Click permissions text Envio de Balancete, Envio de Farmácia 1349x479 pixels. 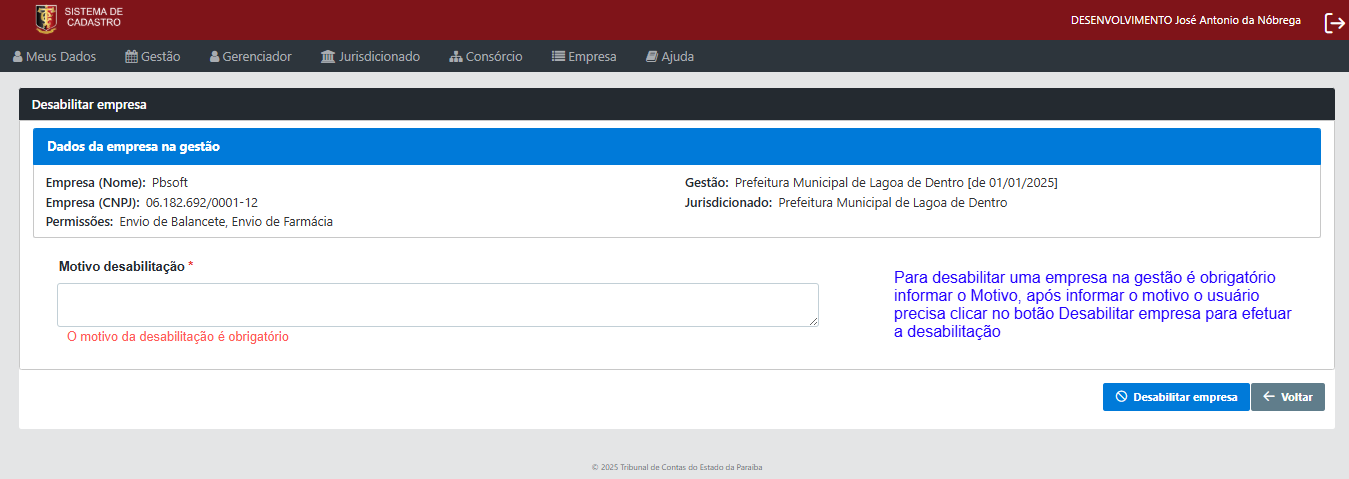pyautogui.click(x=226, y=222)
